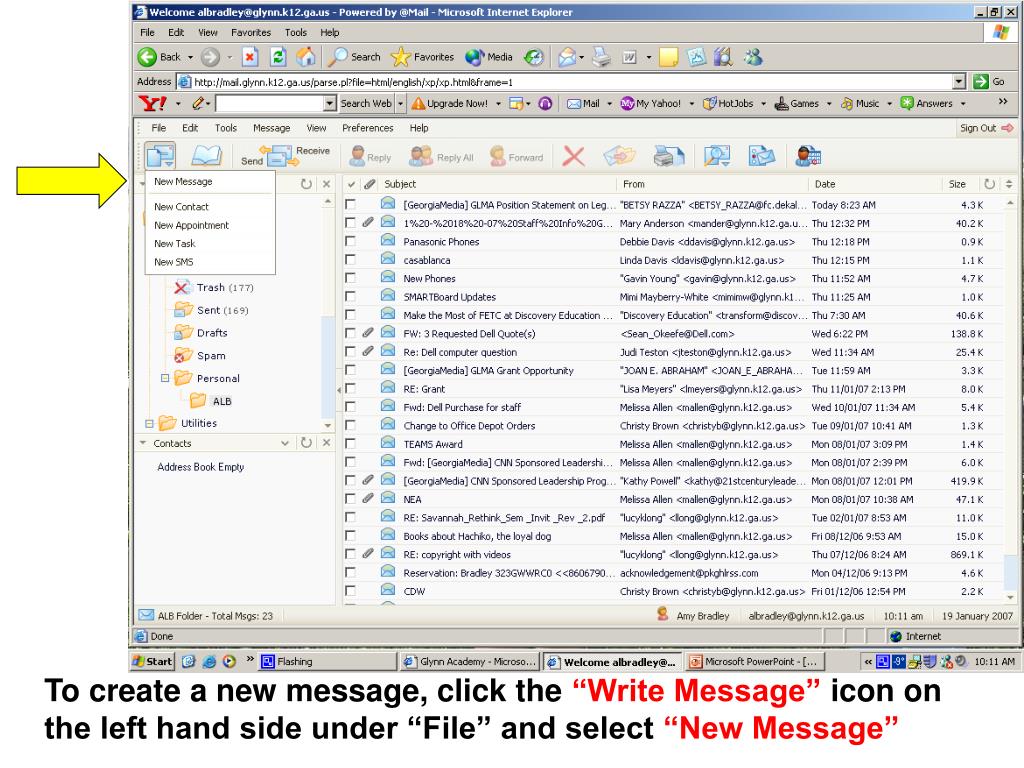Viewport: 1024px width, 768px height.
Task: Check the RE: Grant message checkbox
Action: (351, 389)
